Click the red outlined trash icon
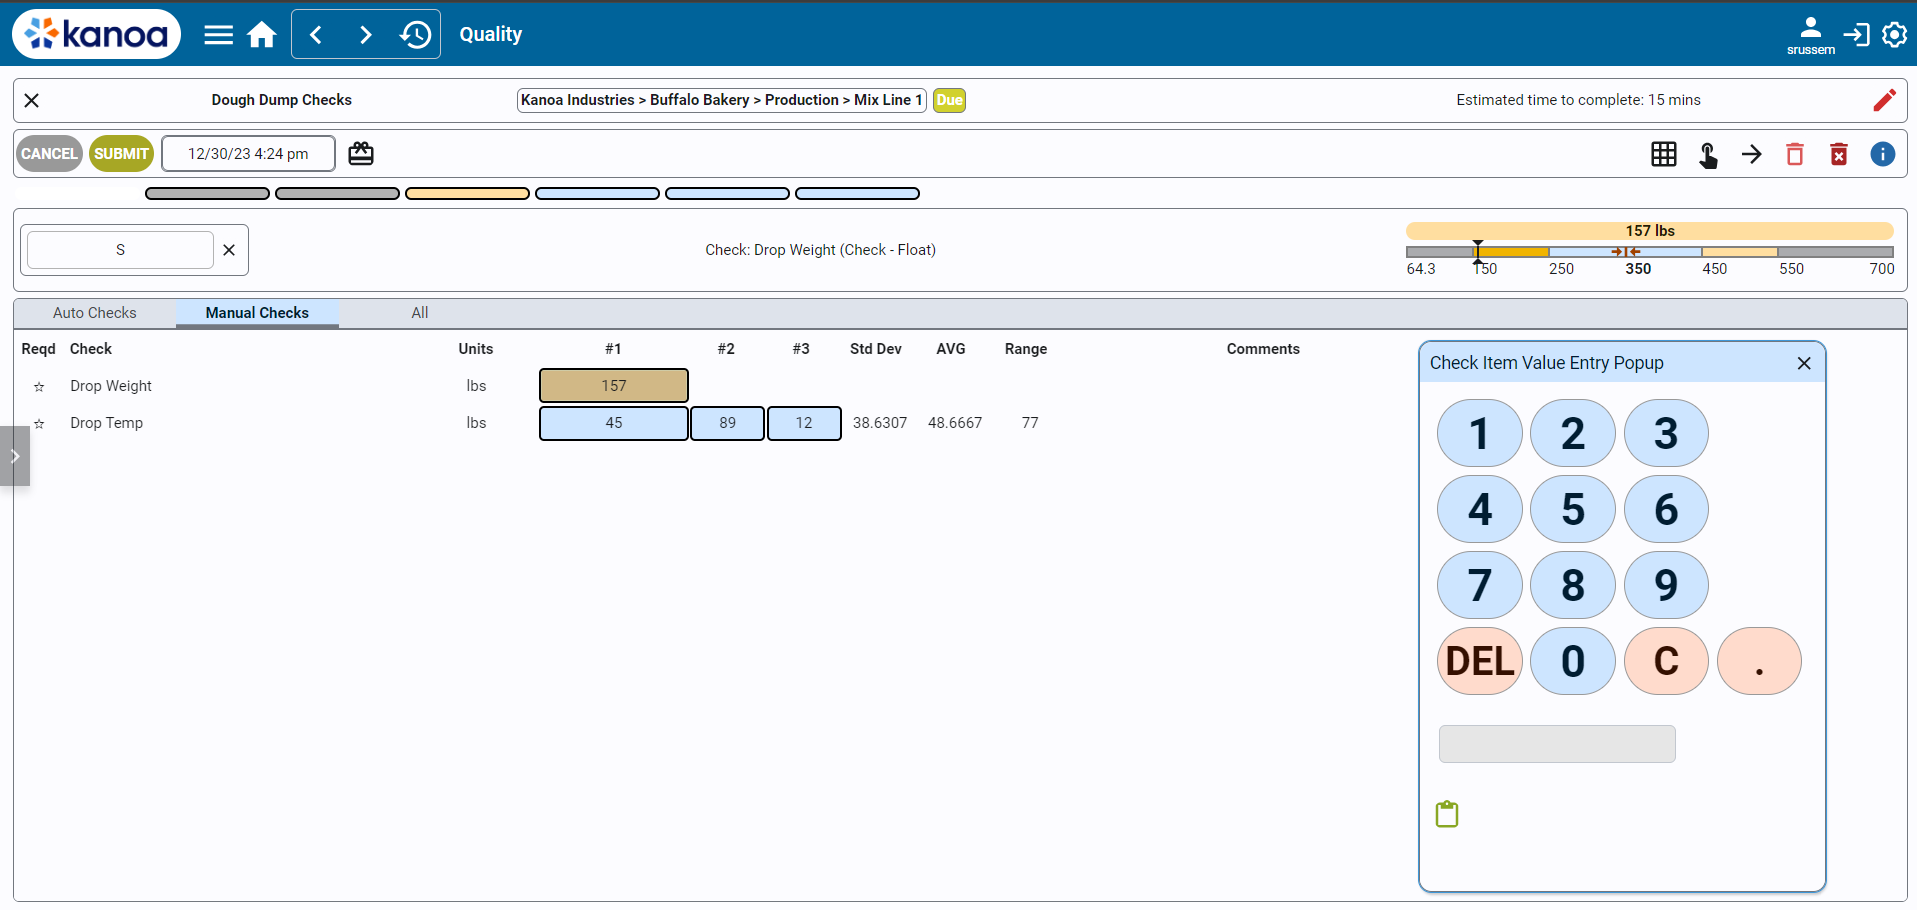This screenshot has width=1917, height=910. (x=1795, y=154)
